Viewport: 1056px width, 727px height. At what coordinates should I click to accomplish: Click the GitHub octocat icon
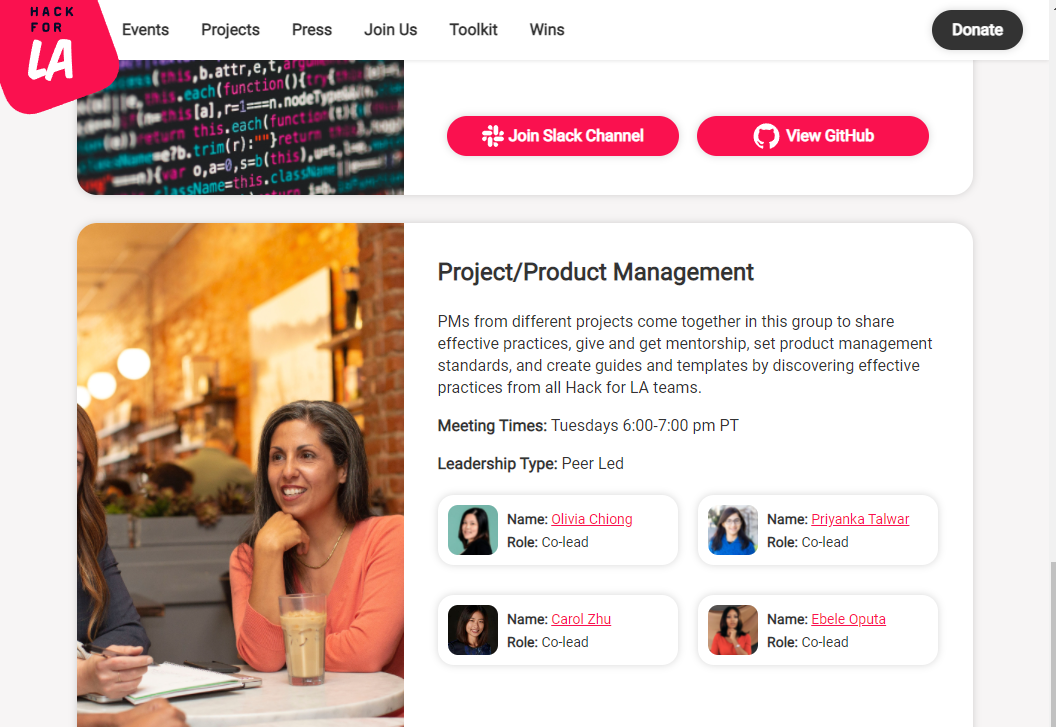[766, 136]
